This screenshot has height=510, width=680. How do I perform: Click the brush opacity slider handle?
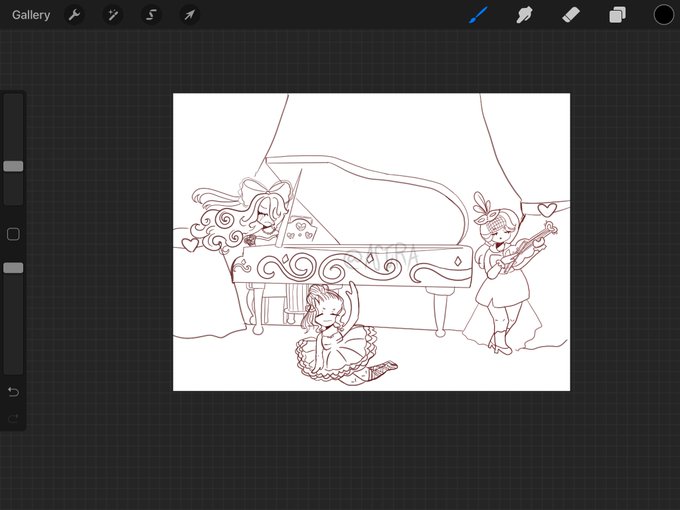(x=13, y=268)
